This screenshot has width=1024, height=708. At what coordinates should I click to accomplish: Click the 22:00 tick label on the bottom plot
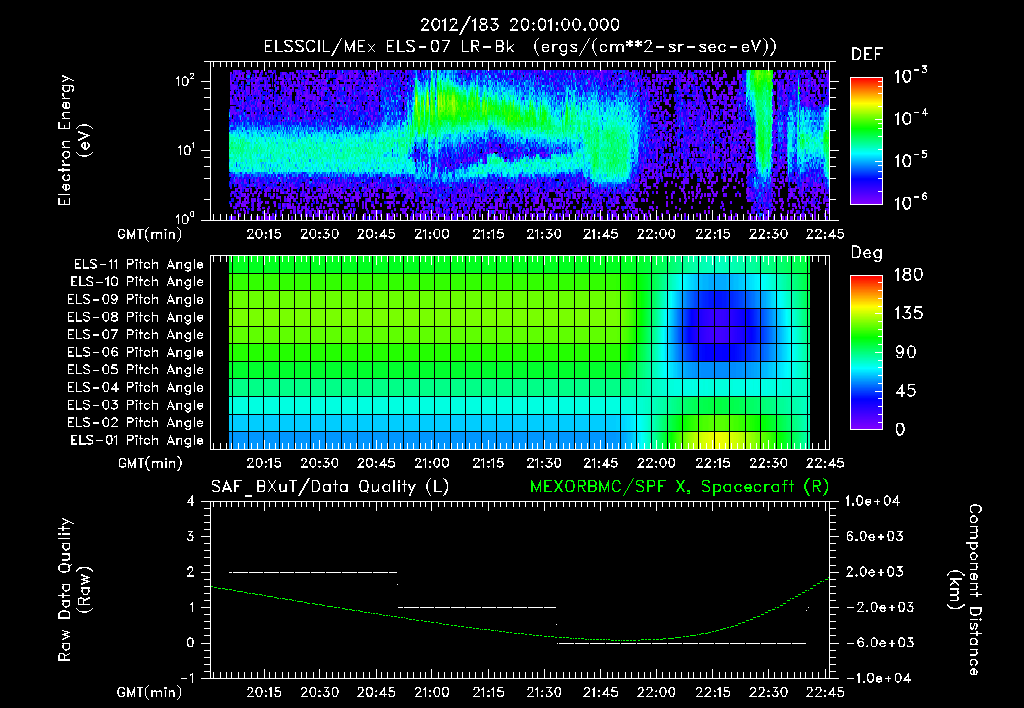click(x=656, y=692)
